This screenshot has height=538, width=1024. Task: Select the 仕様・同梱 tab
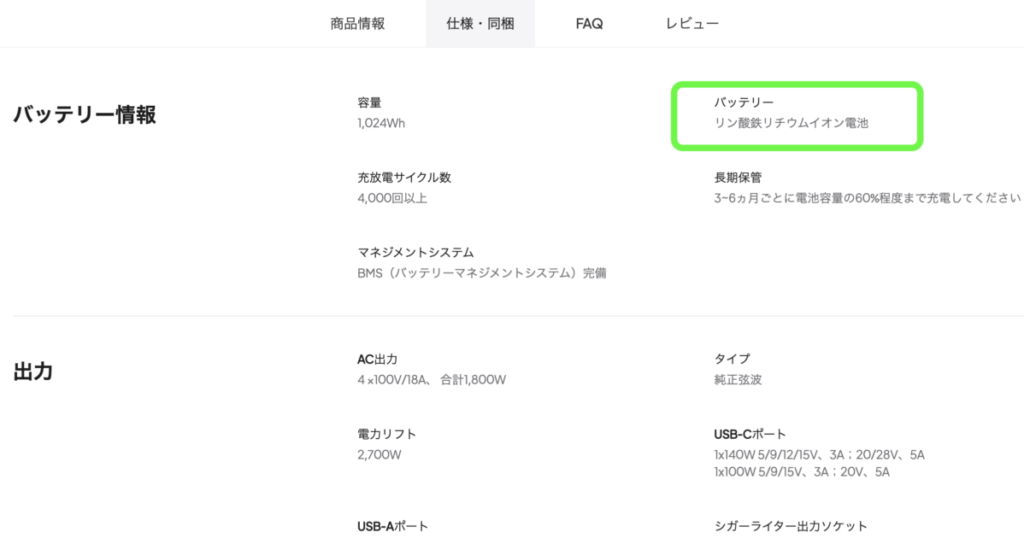pyautogui.click(x=480, y=23)
